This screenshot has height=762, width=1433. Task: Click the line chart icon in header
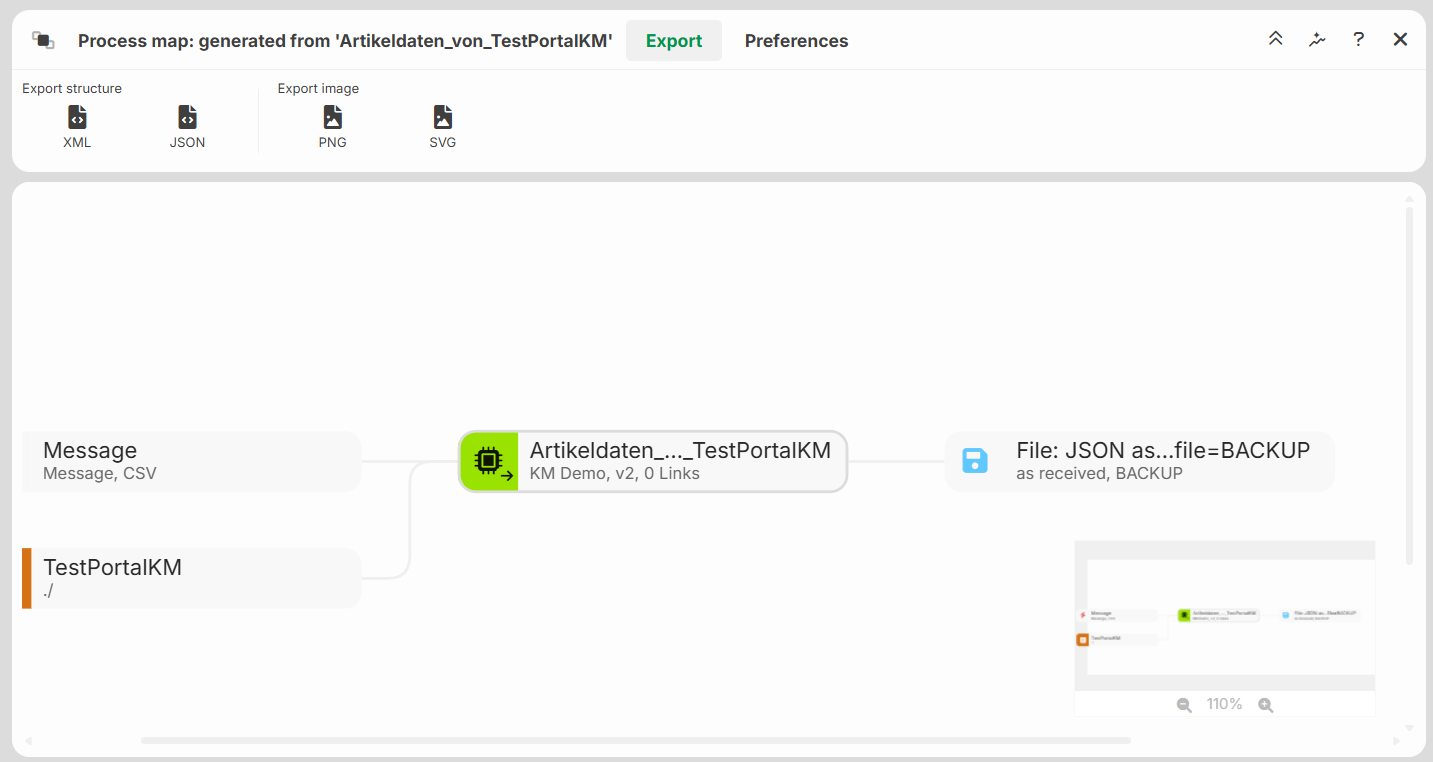click(1317, 39)
